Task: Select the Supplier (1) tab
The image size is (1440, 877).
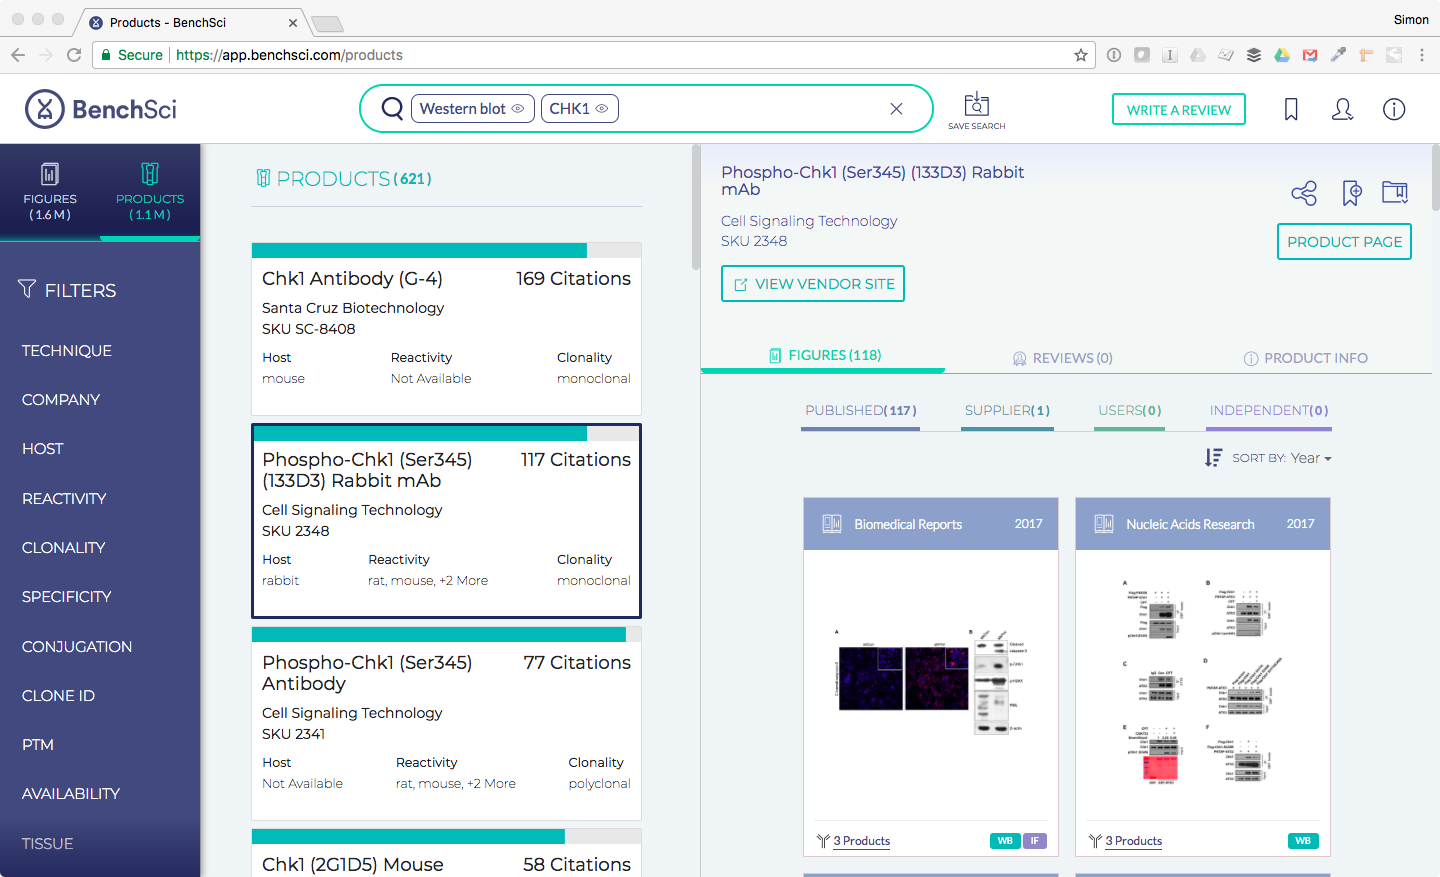Action: tap(1007, 411)
